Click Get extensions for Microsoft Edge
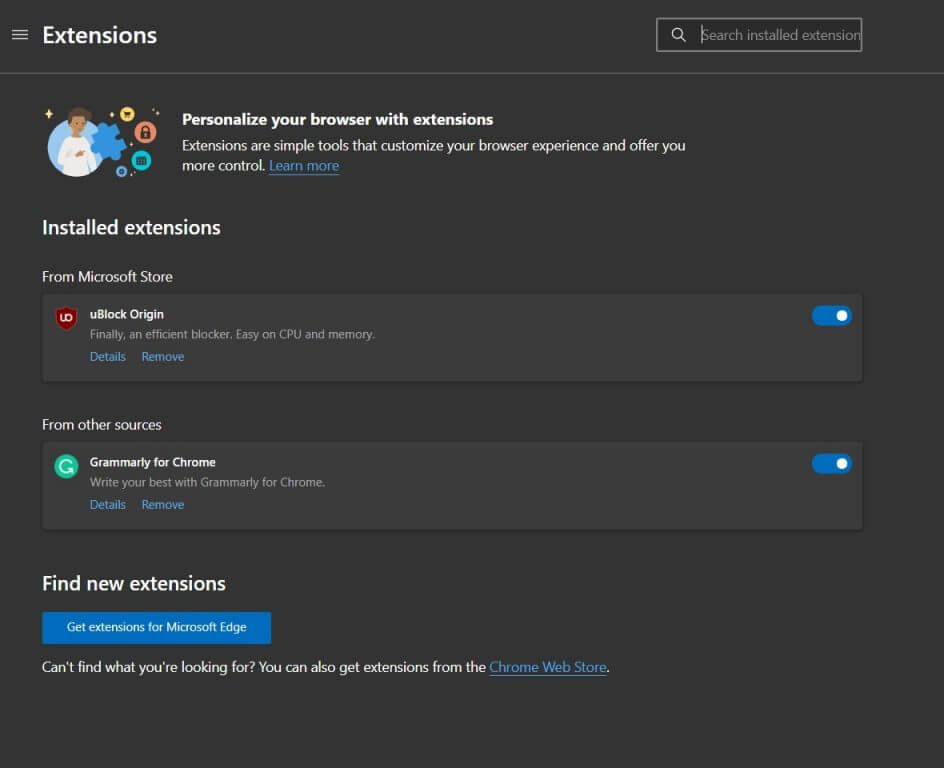This screenshot has width=944, height=768. coord(157,627)
